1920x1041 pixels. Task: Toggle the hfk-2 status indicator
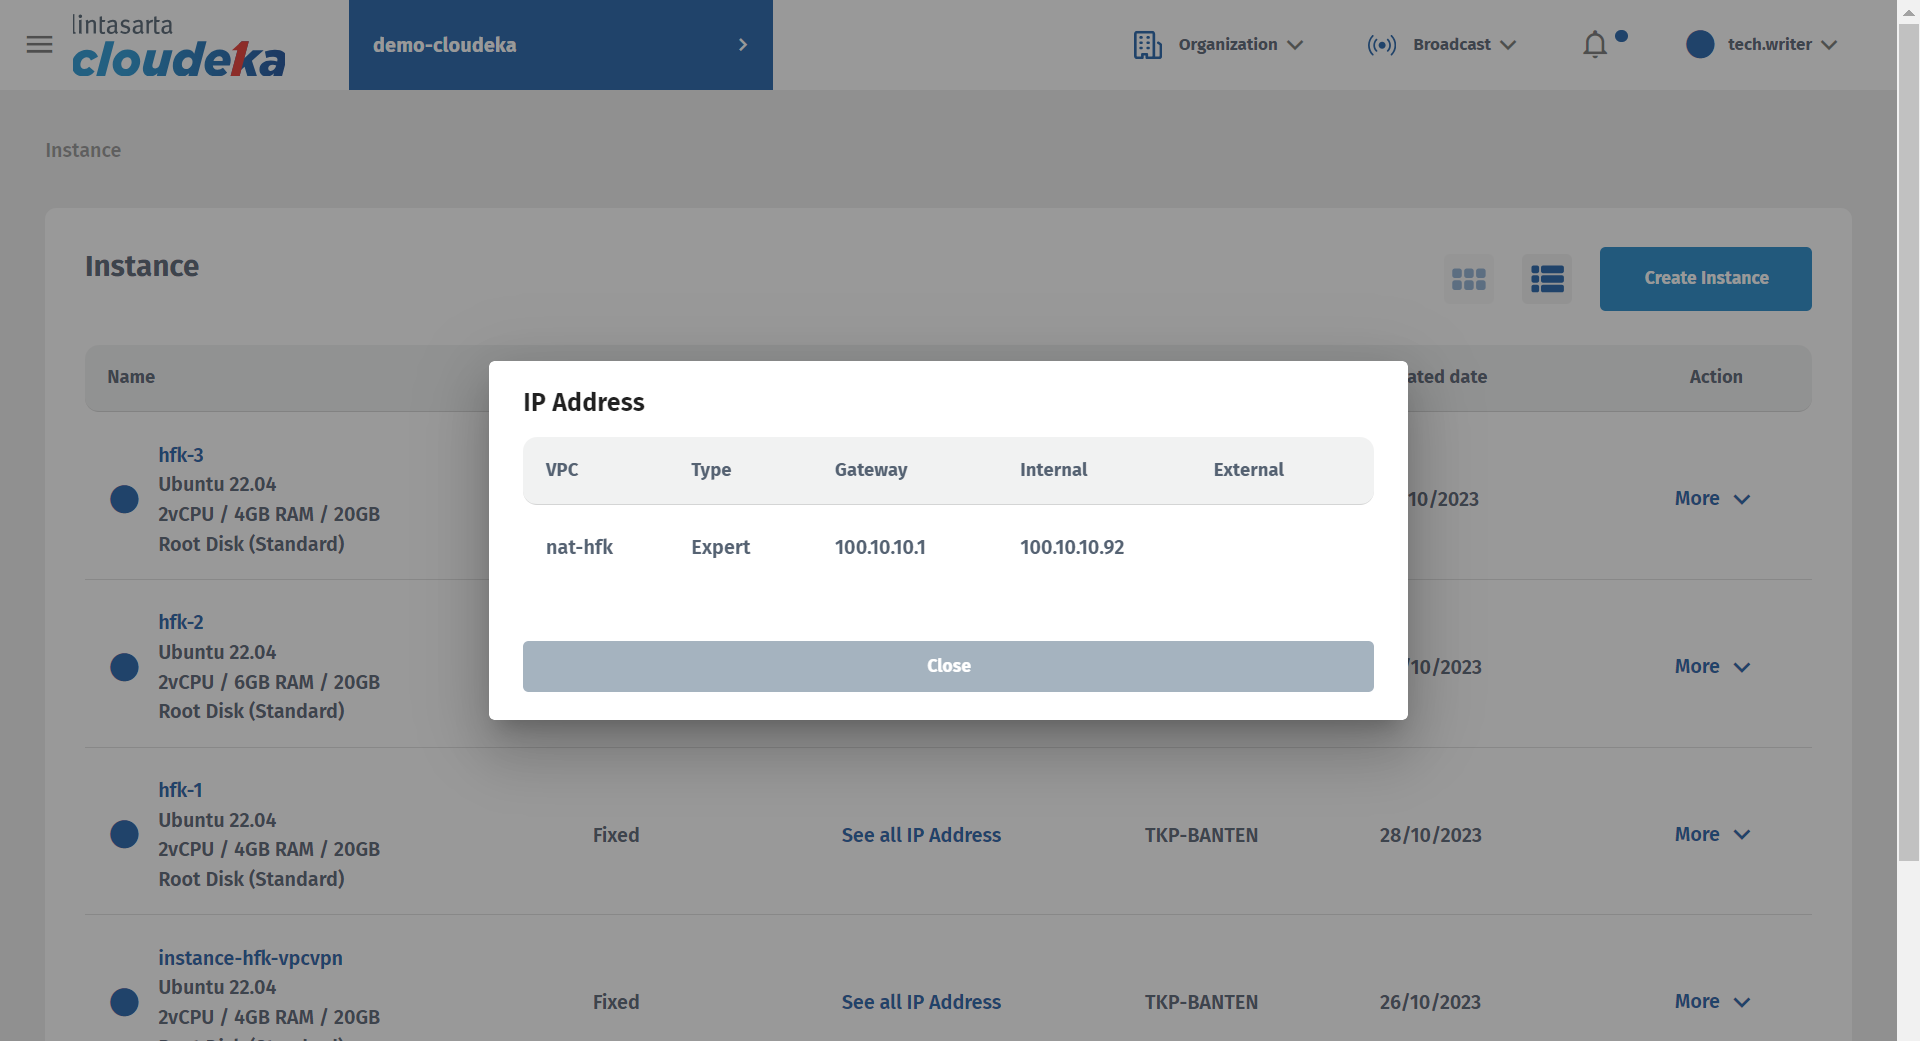[x=124, y=667]
